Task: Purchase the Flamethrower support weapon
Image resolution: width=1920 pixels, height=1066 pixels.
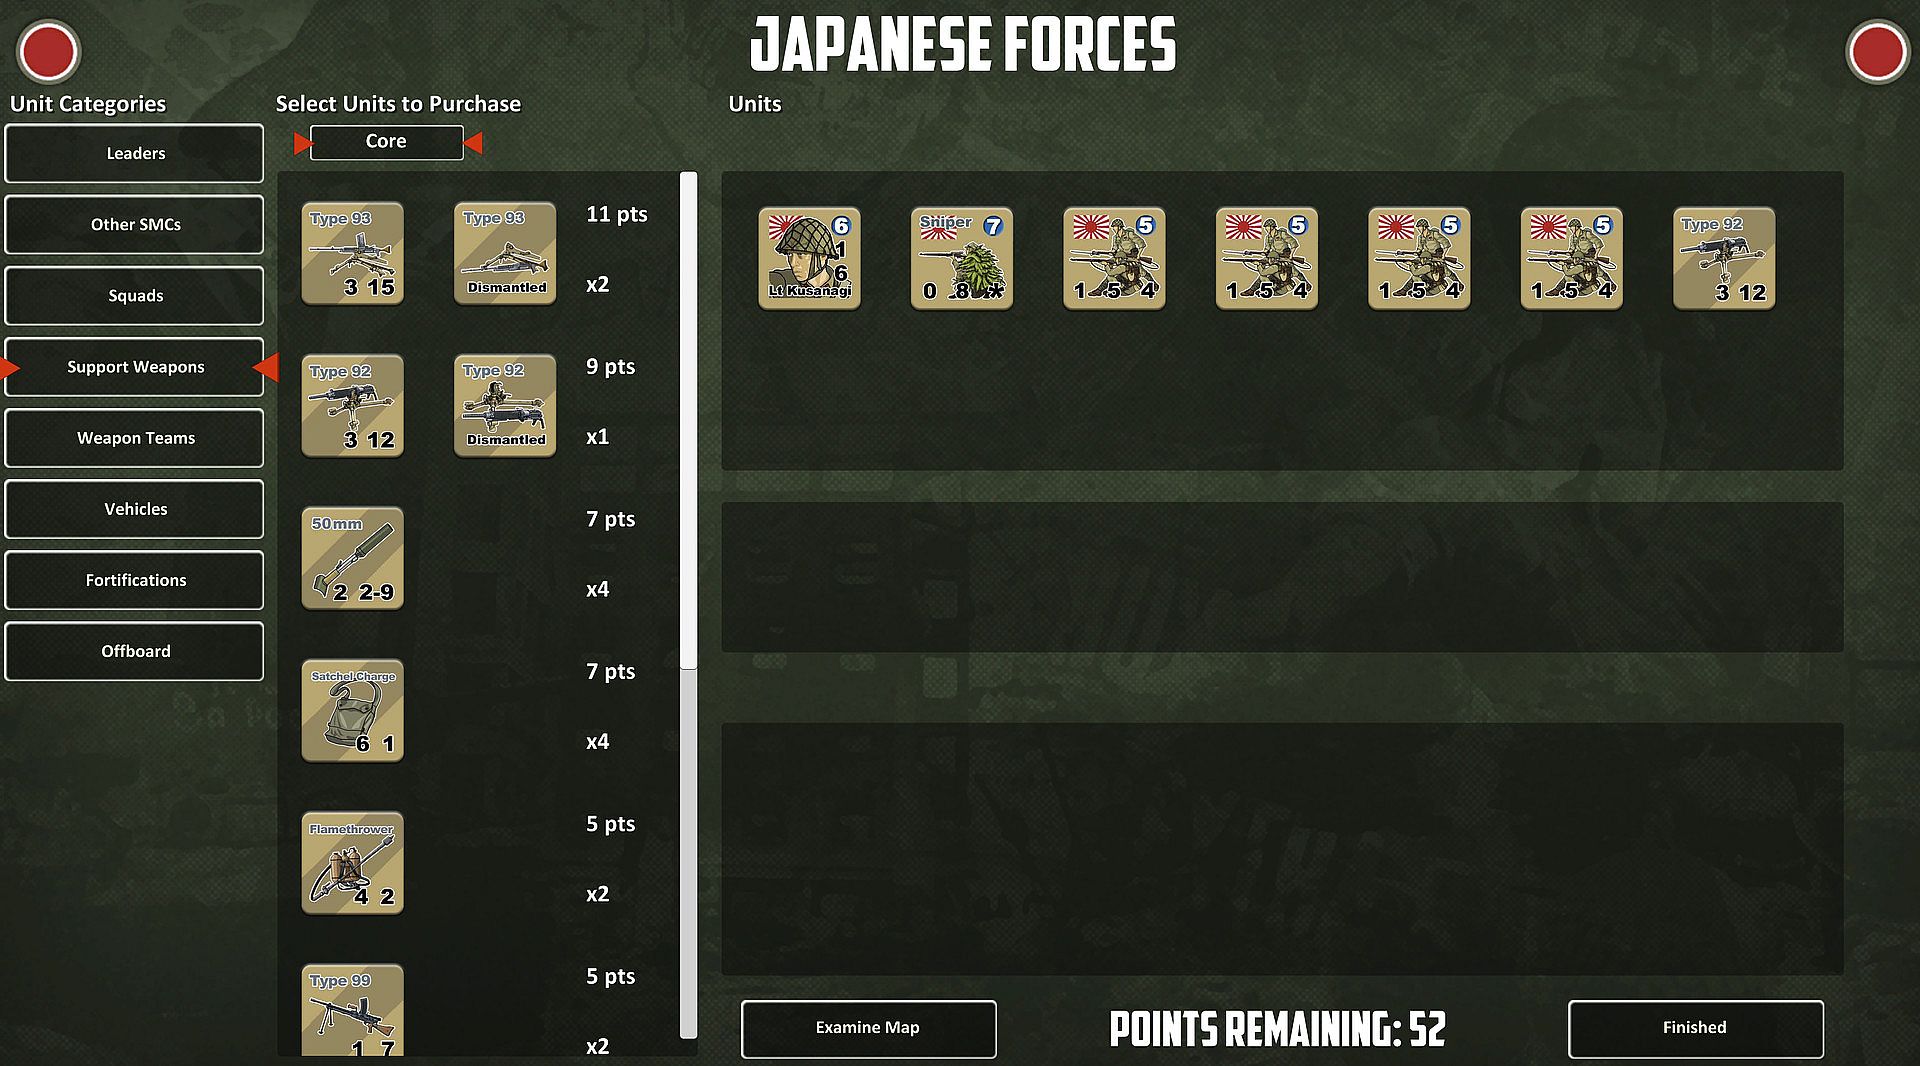Action: [x=352, y=863]
